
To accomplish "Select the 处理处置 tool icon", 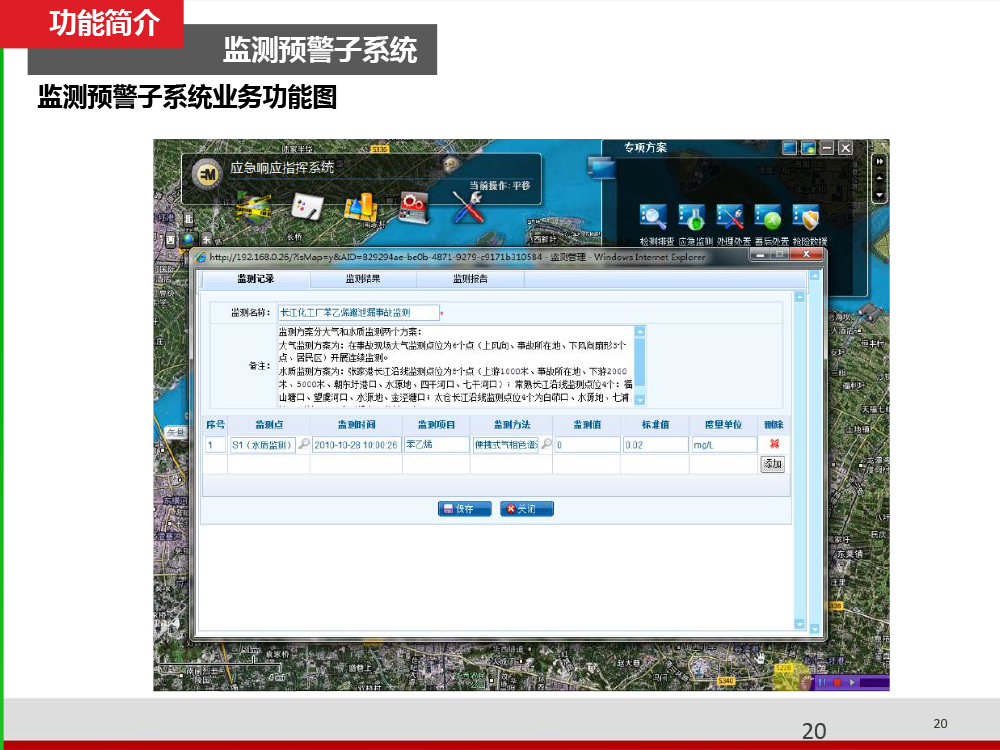I will point(730,217).
